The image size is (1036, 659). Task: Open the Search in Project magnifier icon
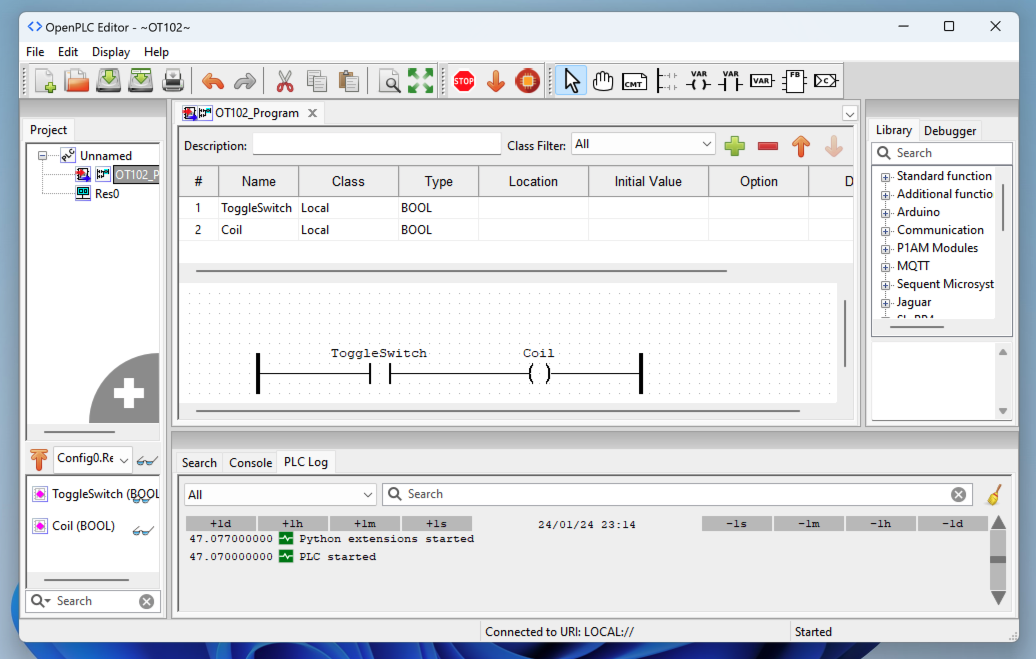coord(389,81)
